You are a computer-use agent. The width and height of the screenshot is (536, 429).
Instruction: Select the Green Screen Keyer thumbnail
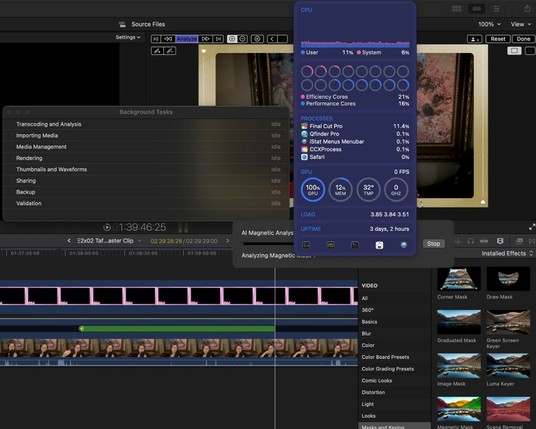pos(508,322)
